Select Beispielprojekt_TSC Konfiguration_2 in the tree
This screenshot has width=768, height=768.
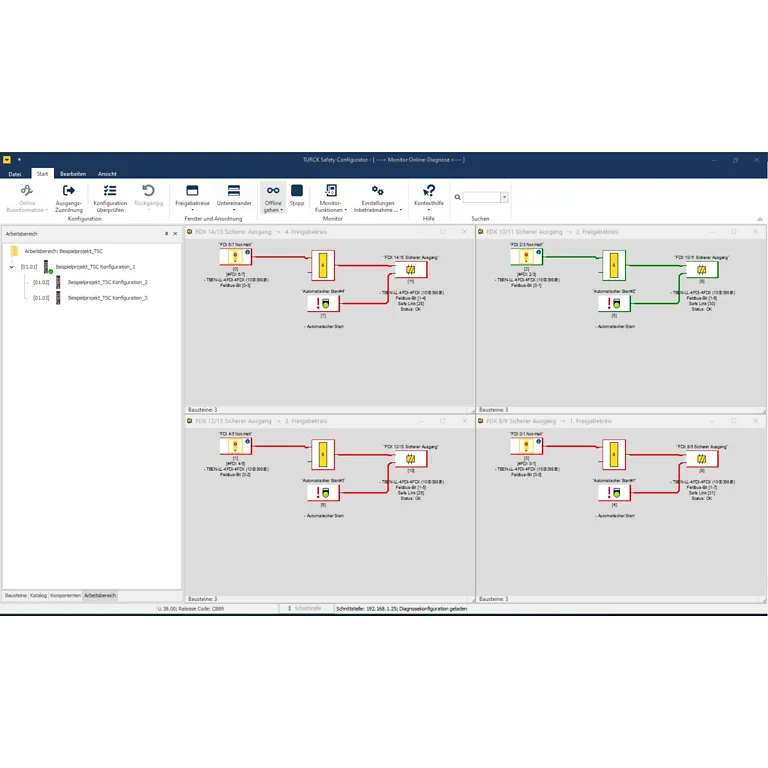[108, 283]
